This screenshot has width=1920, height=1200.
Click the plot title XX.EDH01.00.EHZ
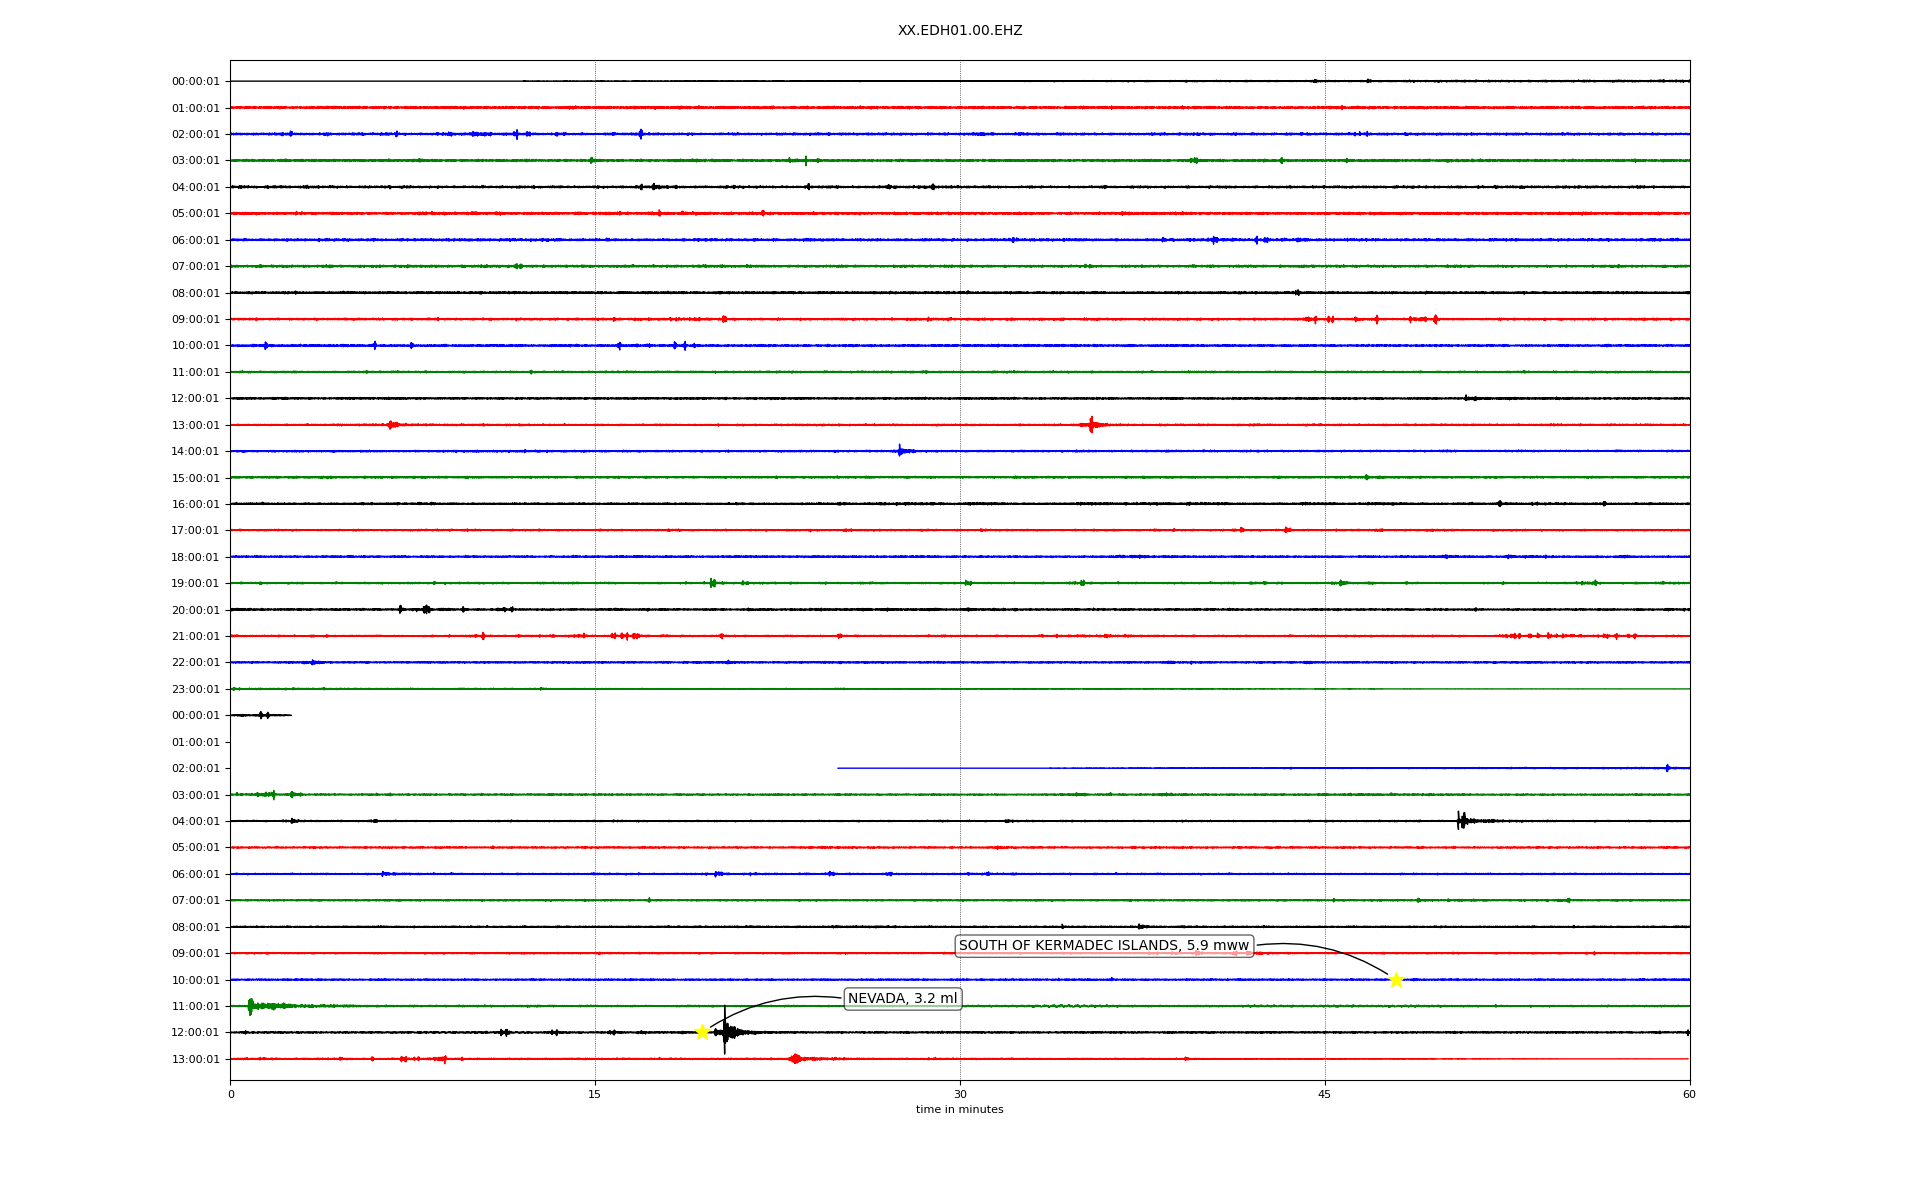pyautogui.click(x=960, y=31)
